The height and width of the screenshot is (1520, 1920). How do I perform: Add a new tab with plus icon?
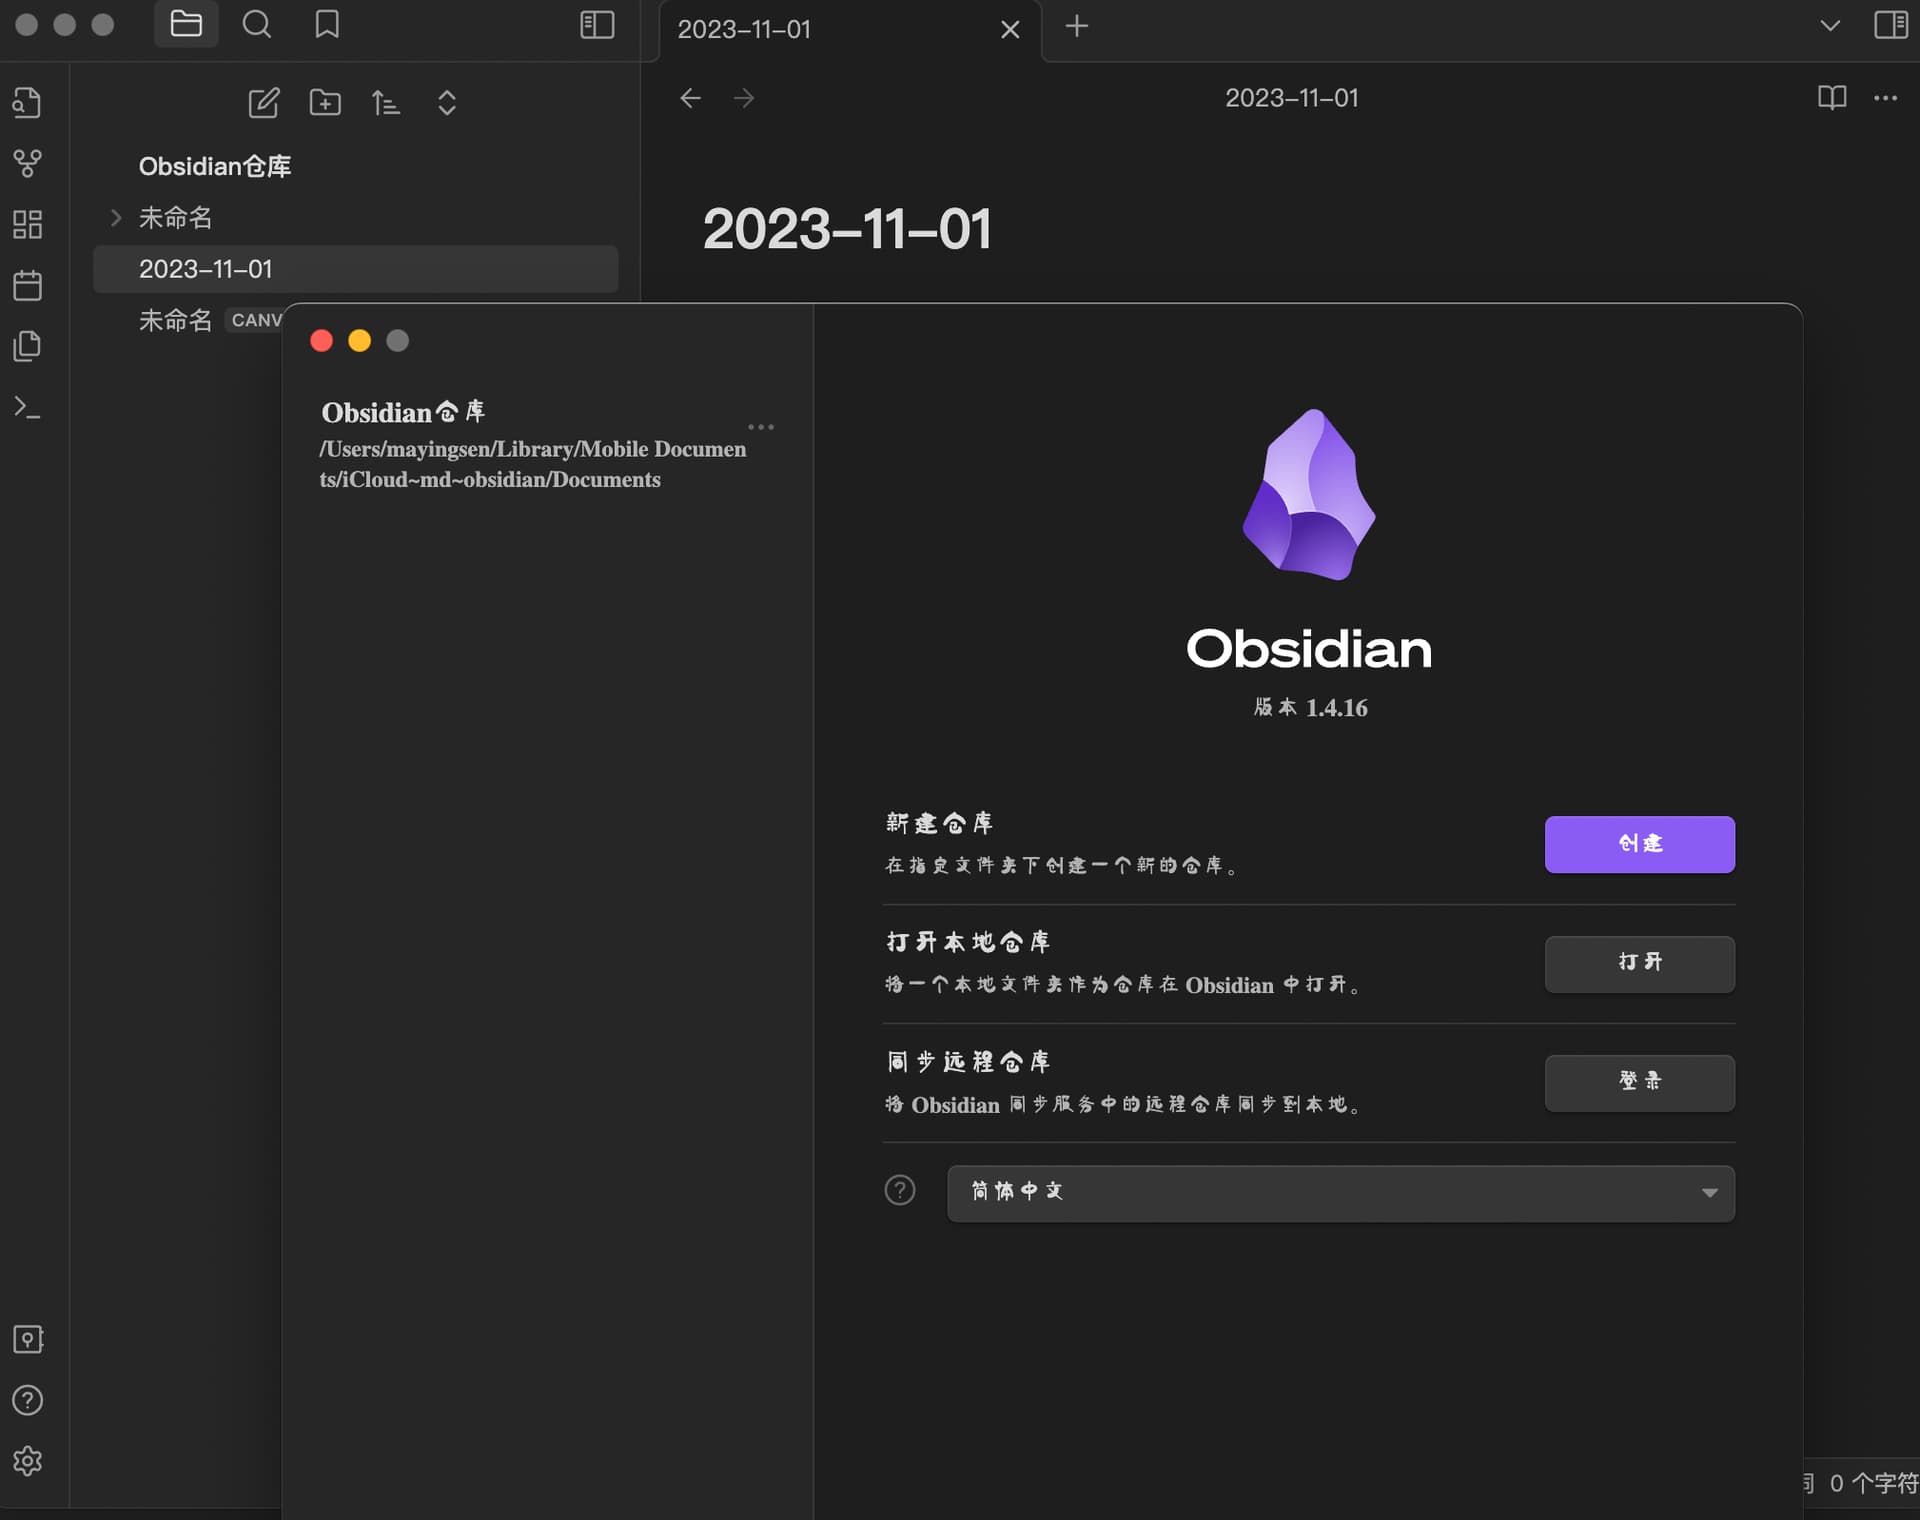pyautogui.click(x=1077, y=26)
